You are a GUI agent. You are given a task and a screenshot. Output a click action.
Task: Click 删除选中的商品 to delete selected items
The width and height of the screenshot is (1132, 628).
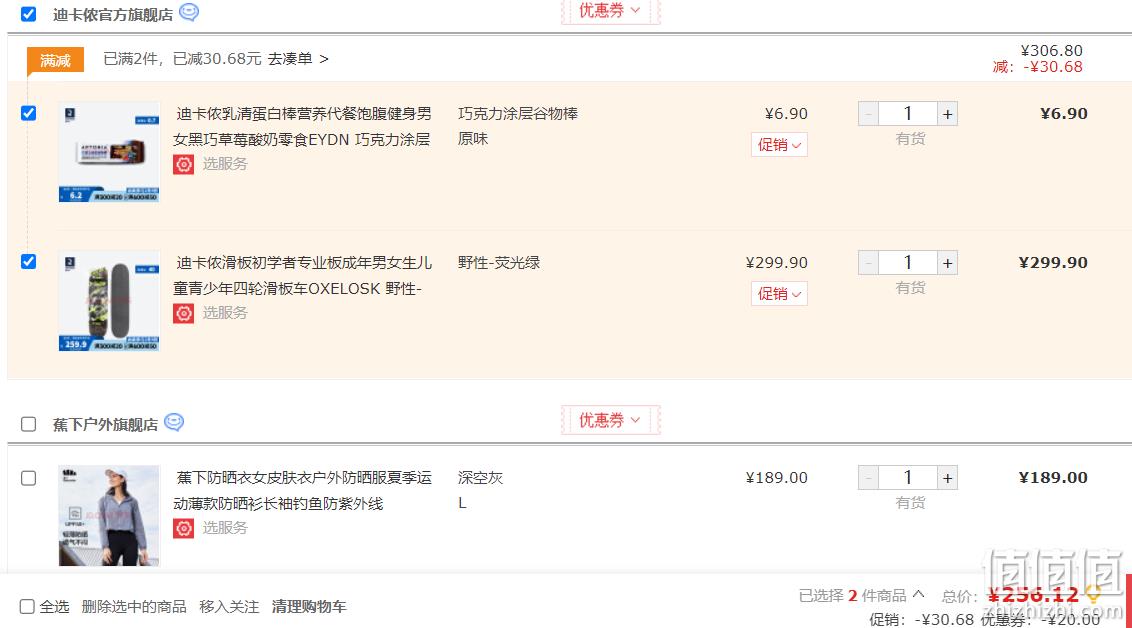[134, 606]
